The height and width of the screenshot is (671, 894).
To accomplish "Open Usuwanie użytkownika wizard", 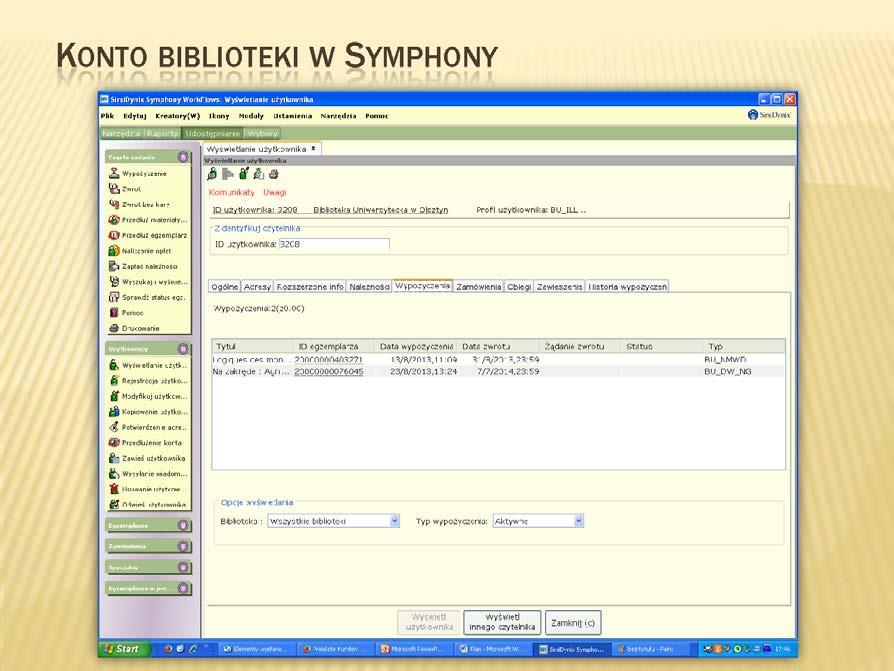I will pyautogui.click(x=148, y=489).
